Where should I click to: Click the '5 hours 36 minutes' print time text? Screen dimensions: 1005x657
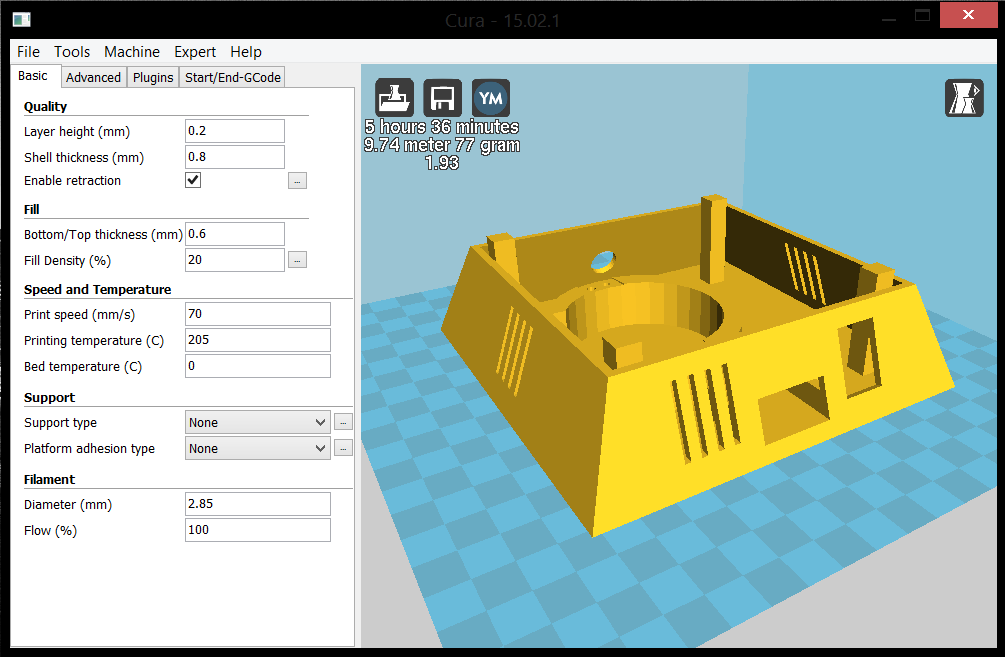click(442, 127)
